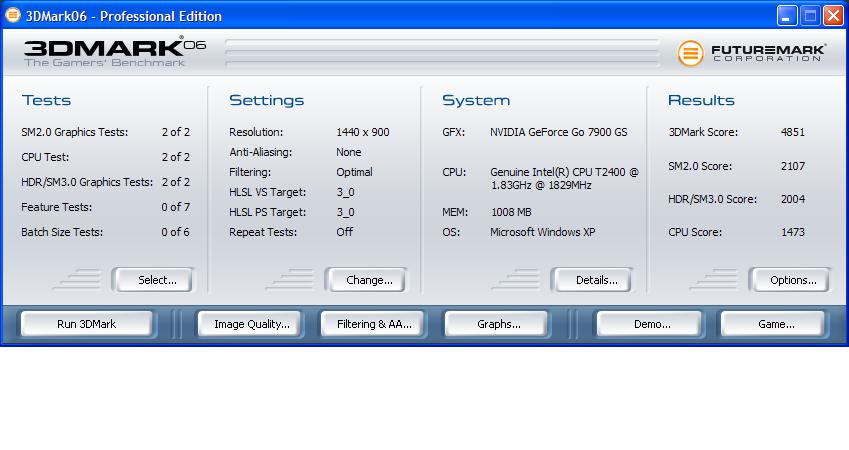This screenshot has width=849, height=450.
Task: Show system Details...
Action: point(592,280)
